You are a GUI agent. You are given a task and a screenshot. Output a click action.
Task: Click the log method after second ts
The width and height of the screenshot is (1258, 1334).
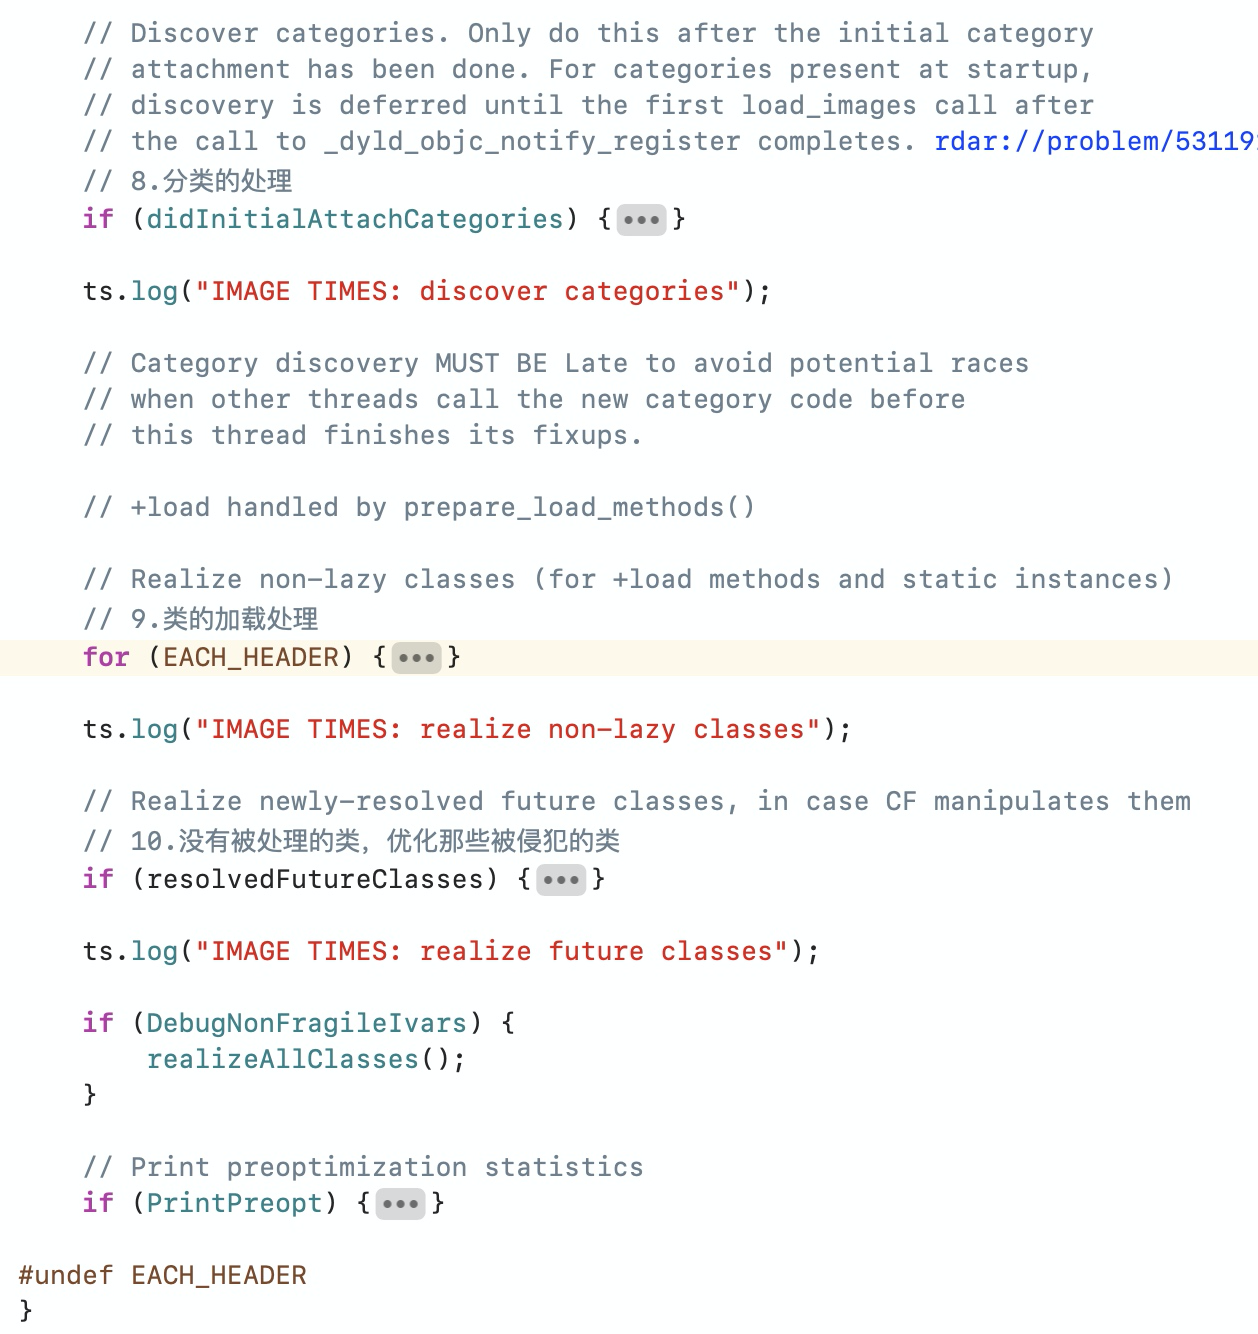coord(155,729)
